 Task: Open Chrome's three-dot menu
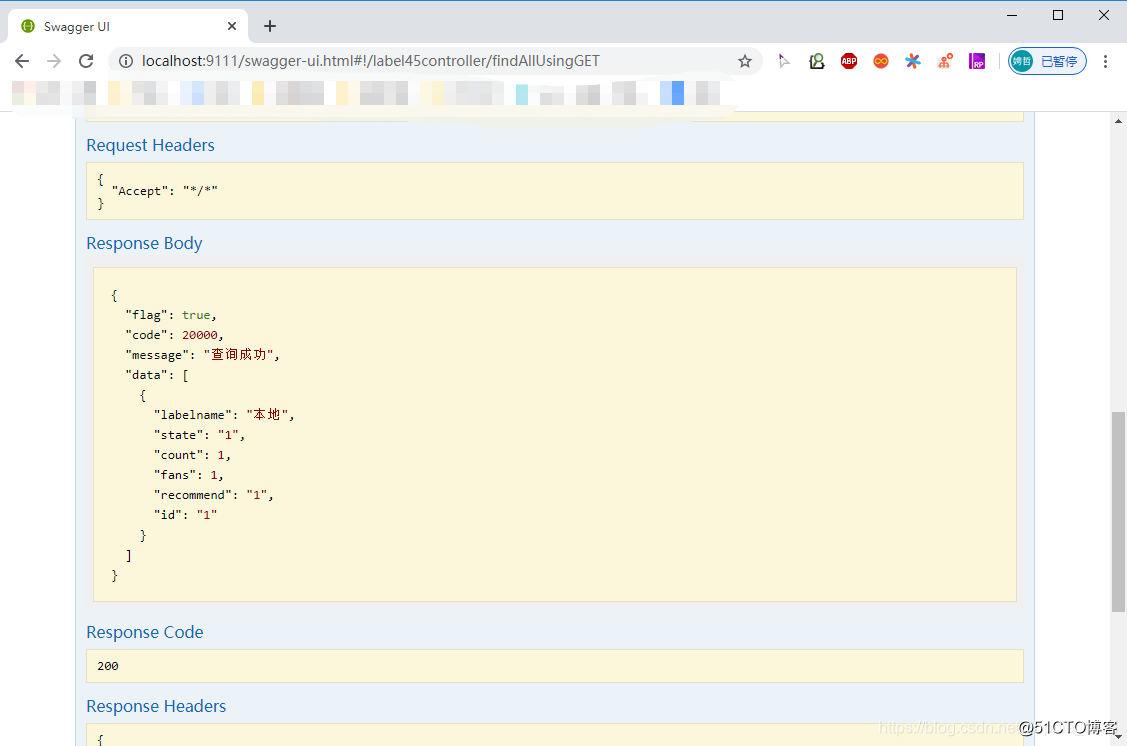click(1105, 61)
